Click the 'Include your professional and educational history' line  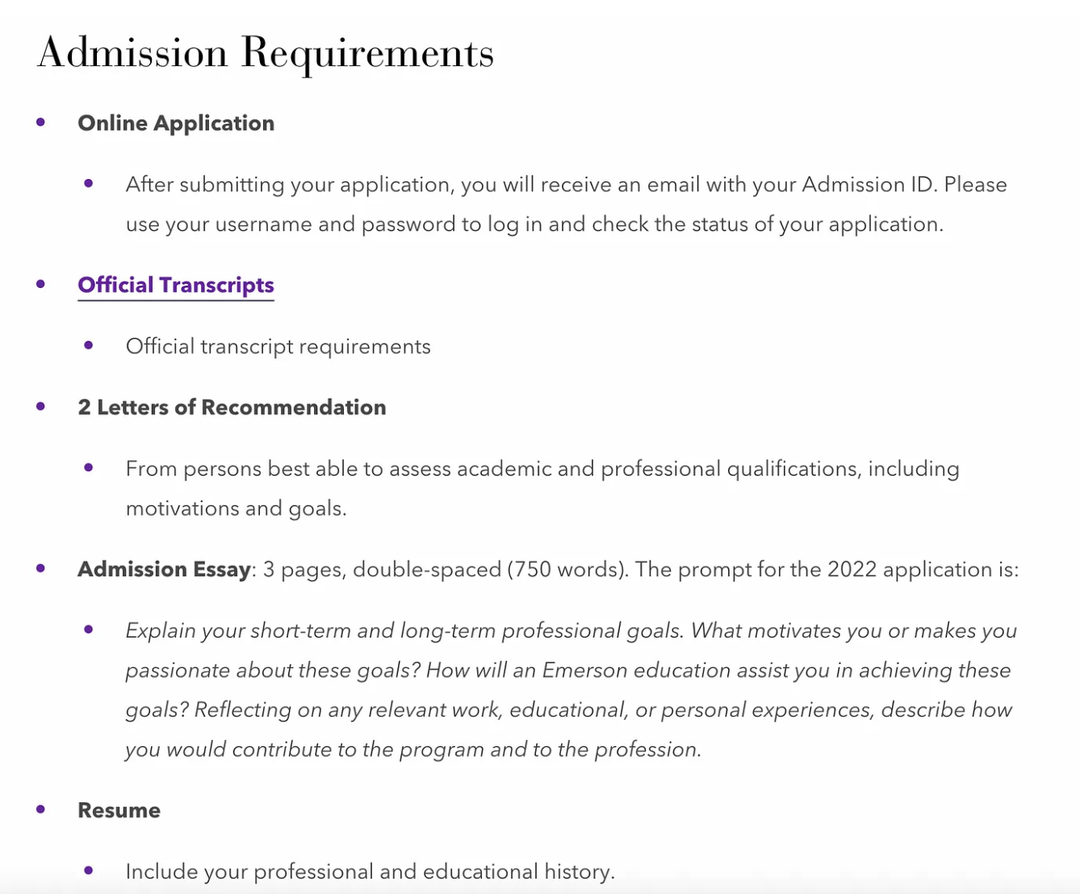370,872
